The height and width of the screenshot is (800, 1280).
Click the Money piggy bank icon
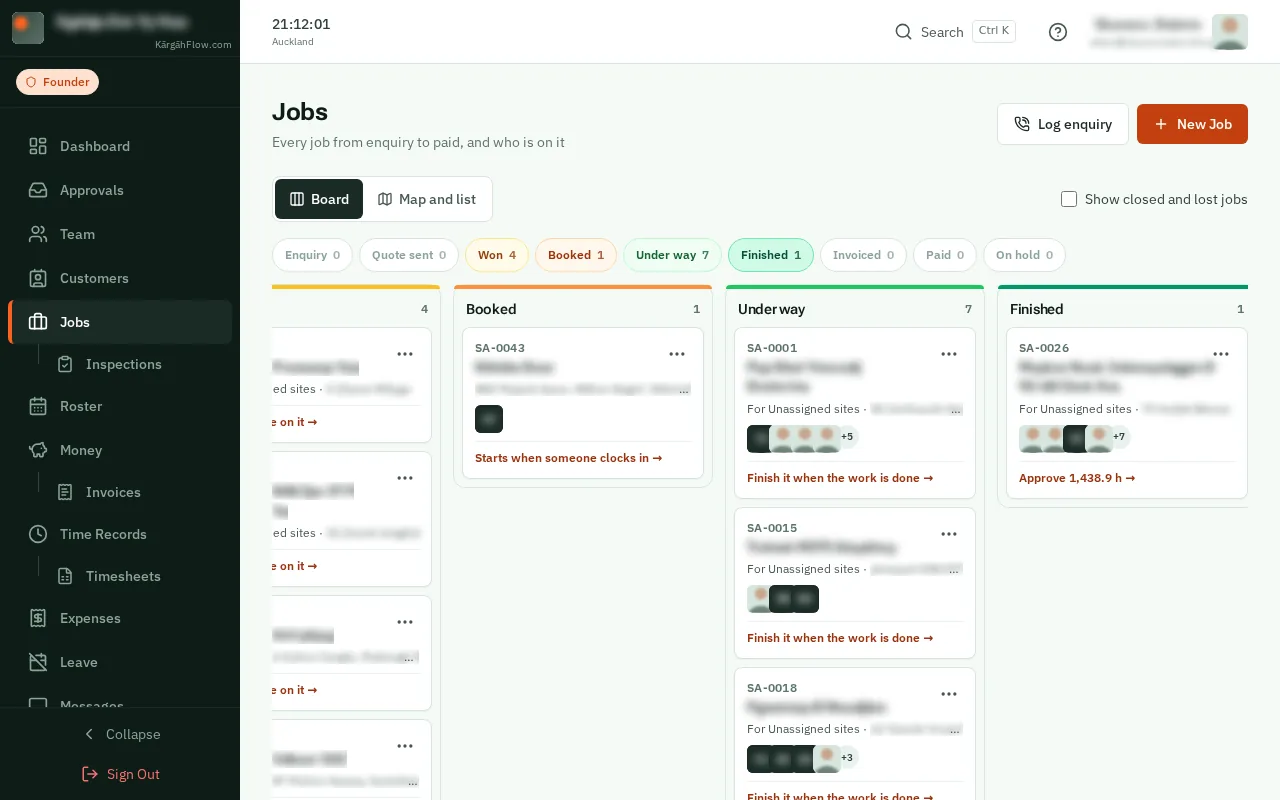tap(38, 450)
